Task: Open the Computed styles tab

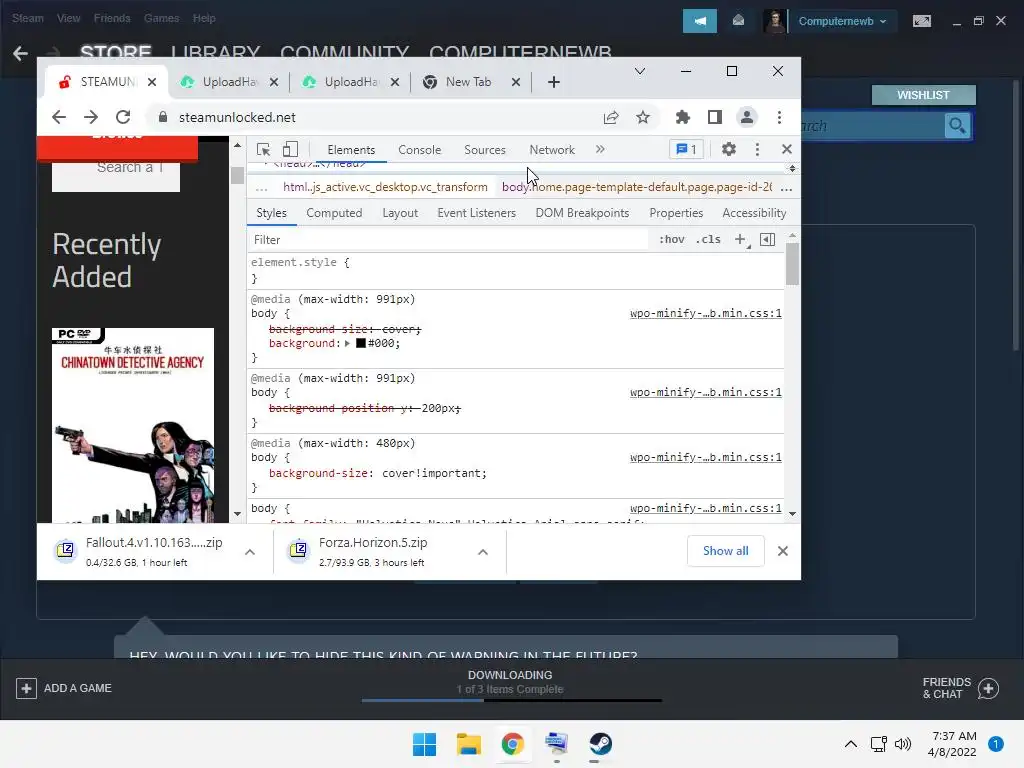Action: click(x=334, y=213)
